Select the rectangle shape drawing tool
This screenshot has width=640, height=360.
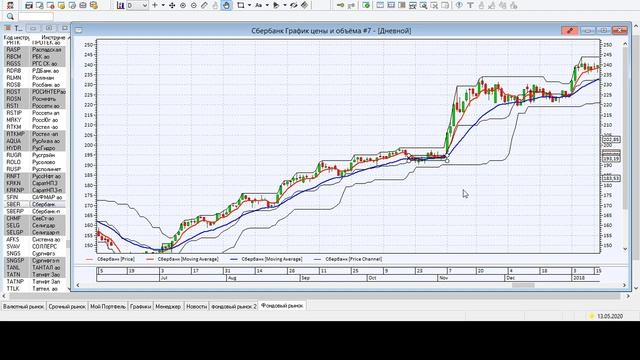241,5
